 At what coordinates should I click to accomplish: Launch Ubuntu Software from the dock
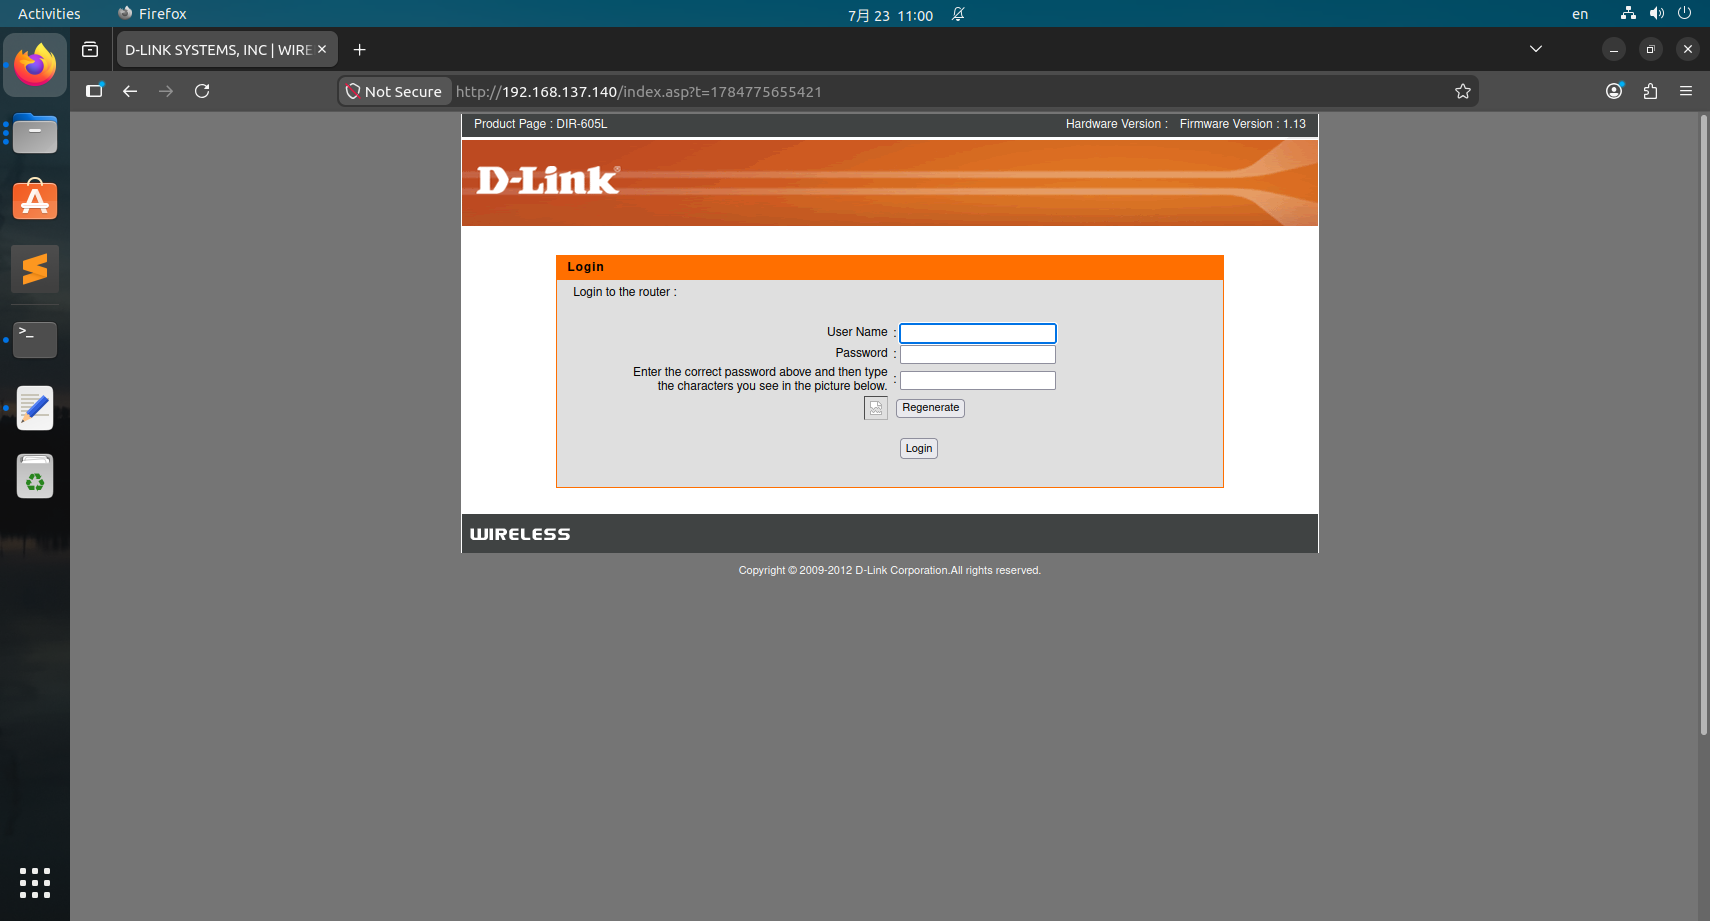tap(35, 200)
